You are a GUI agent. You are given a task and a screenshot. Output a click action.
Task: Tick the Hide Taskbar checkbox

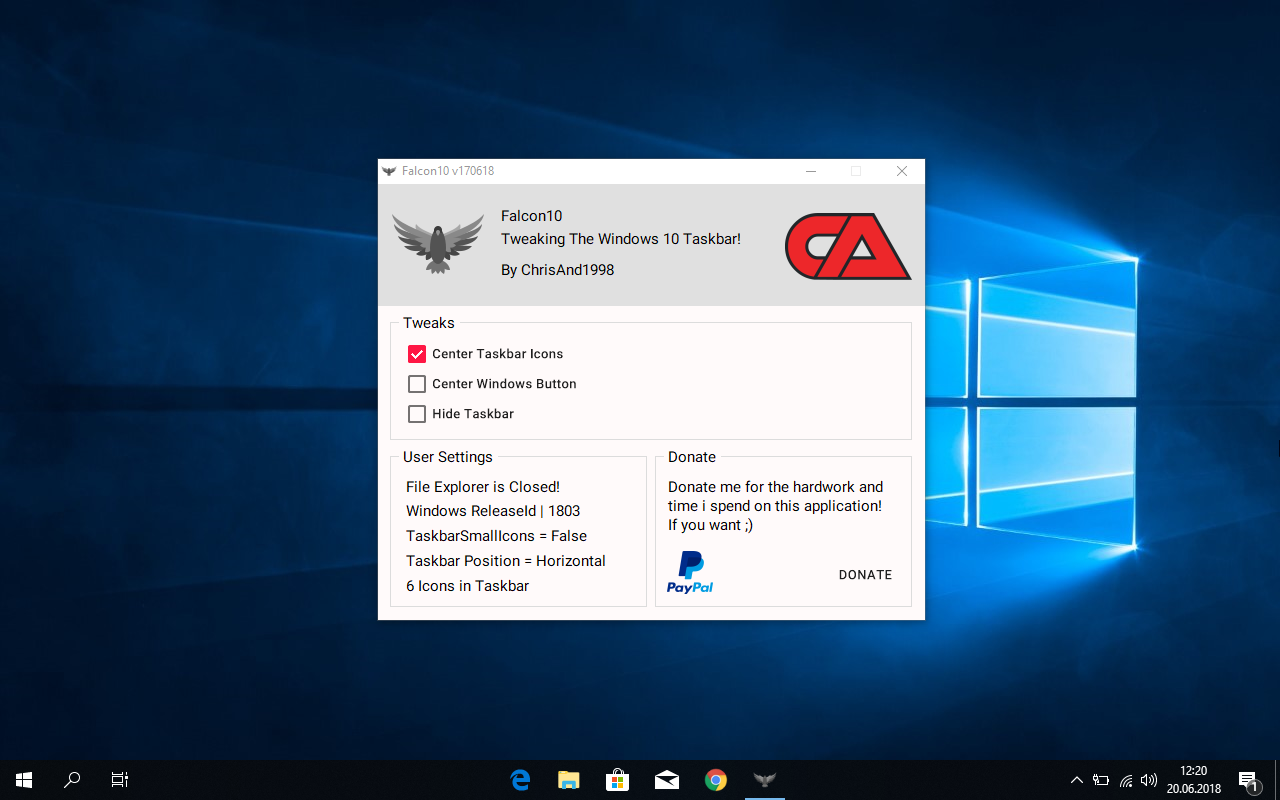(x=417, y=414)
